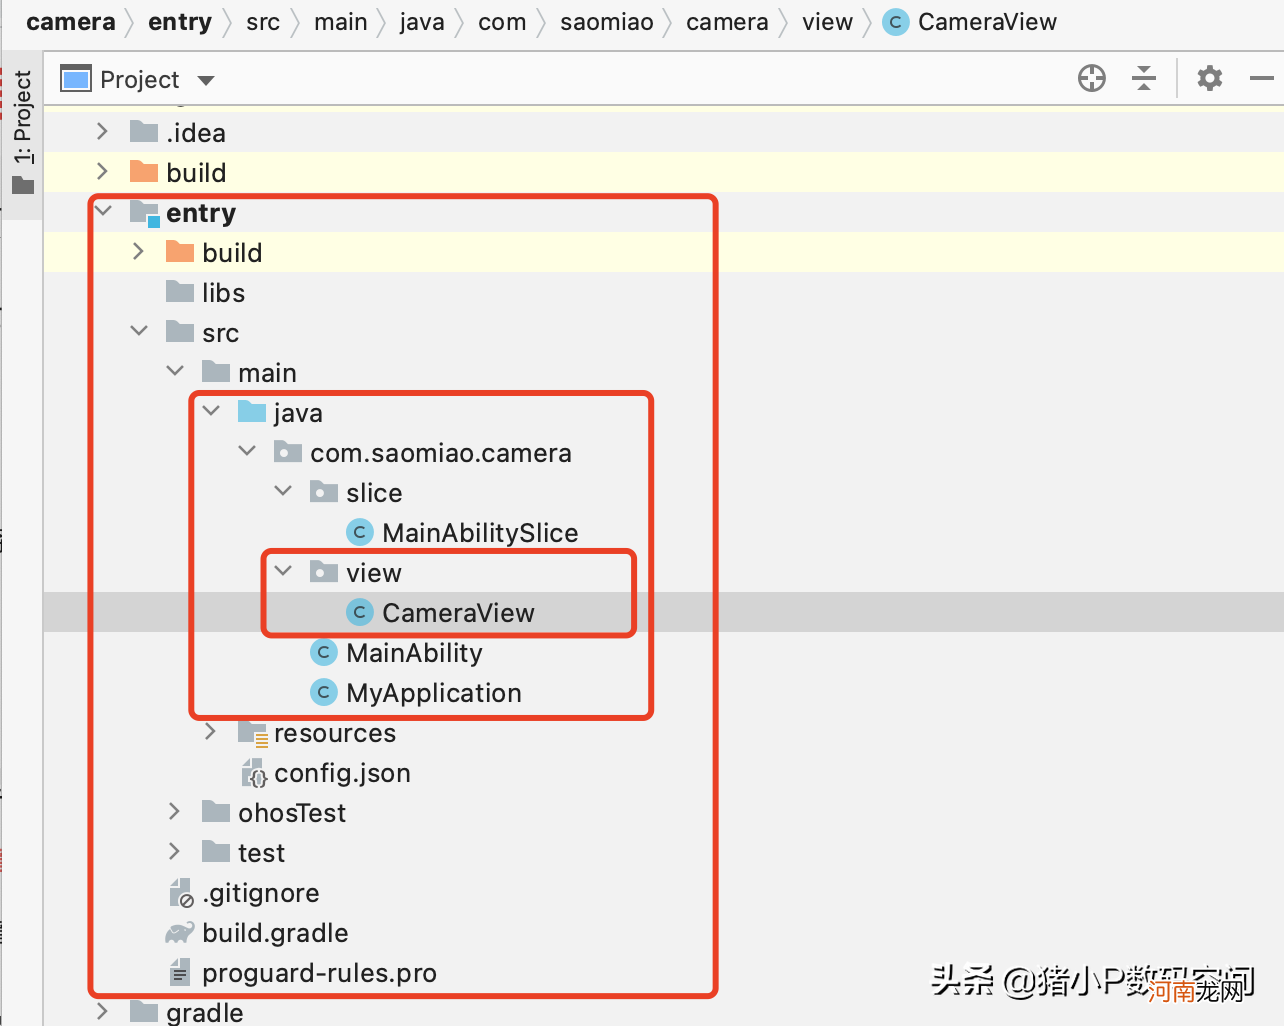Select the com.saomiao.camera package name
Screen dimensions: 1284x1026
441,453
